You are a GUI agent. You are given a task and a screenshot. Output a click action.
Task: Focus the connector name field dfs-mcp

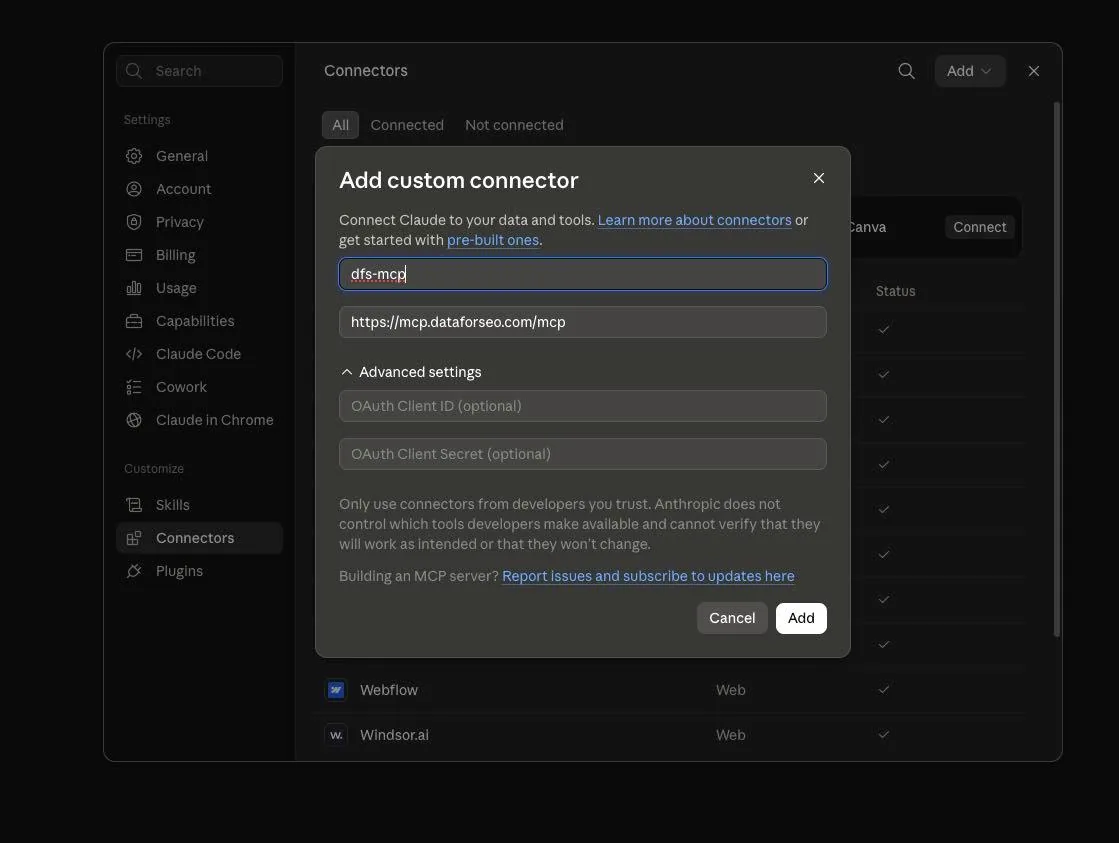582,274
